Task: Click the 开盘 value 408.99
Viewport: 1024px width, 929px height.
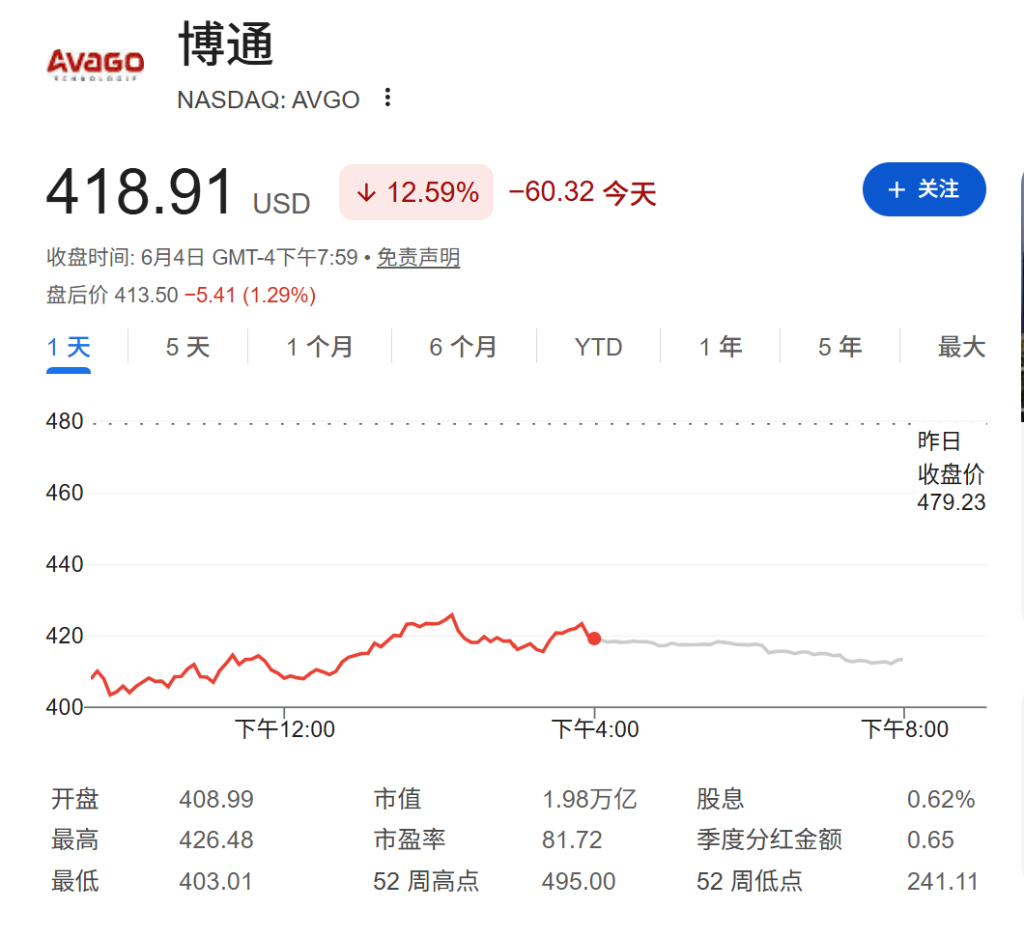Action: point(216,799)
